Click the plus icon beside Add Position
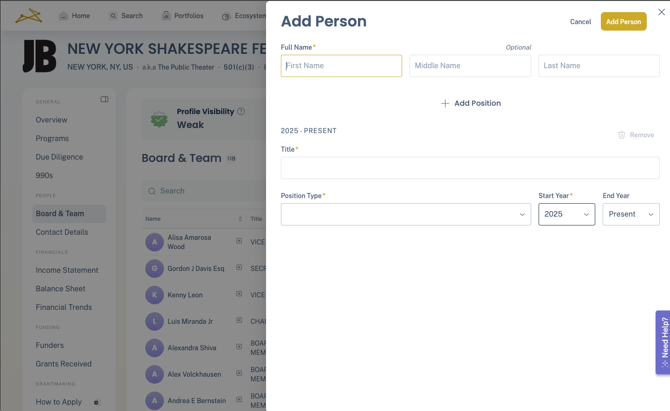Image resolution: width=670 pixels, height=411 pixels. [445, 103]
